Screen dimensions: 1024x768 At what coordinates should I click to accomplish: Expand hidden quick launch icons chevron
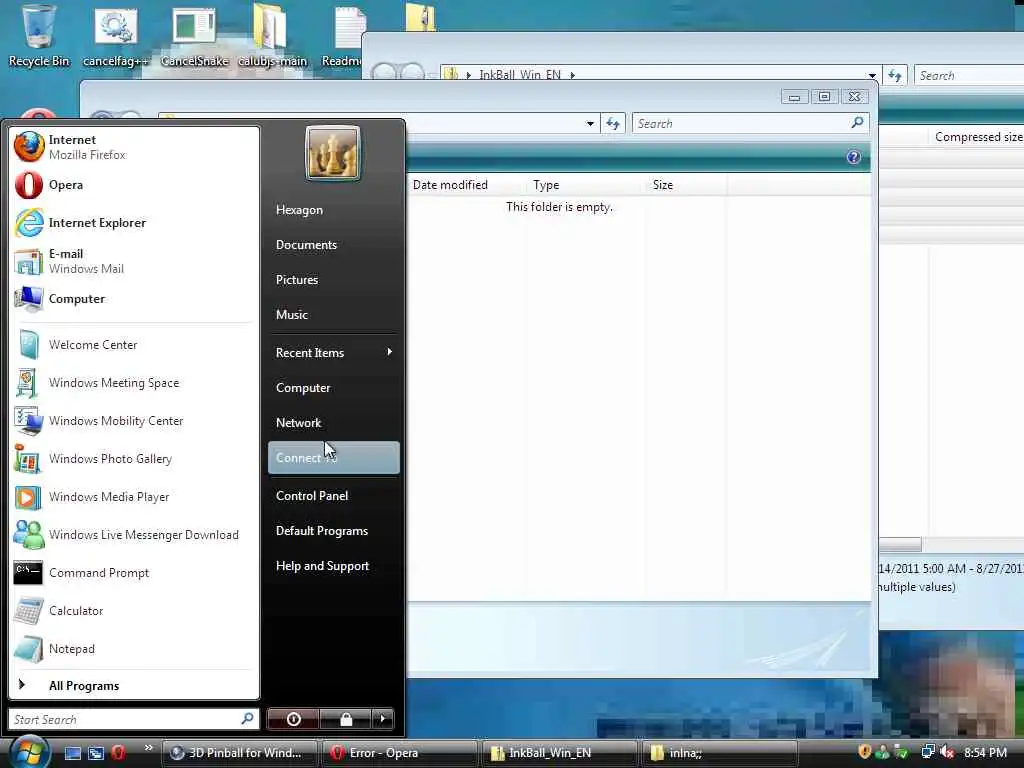coord(148,748)
